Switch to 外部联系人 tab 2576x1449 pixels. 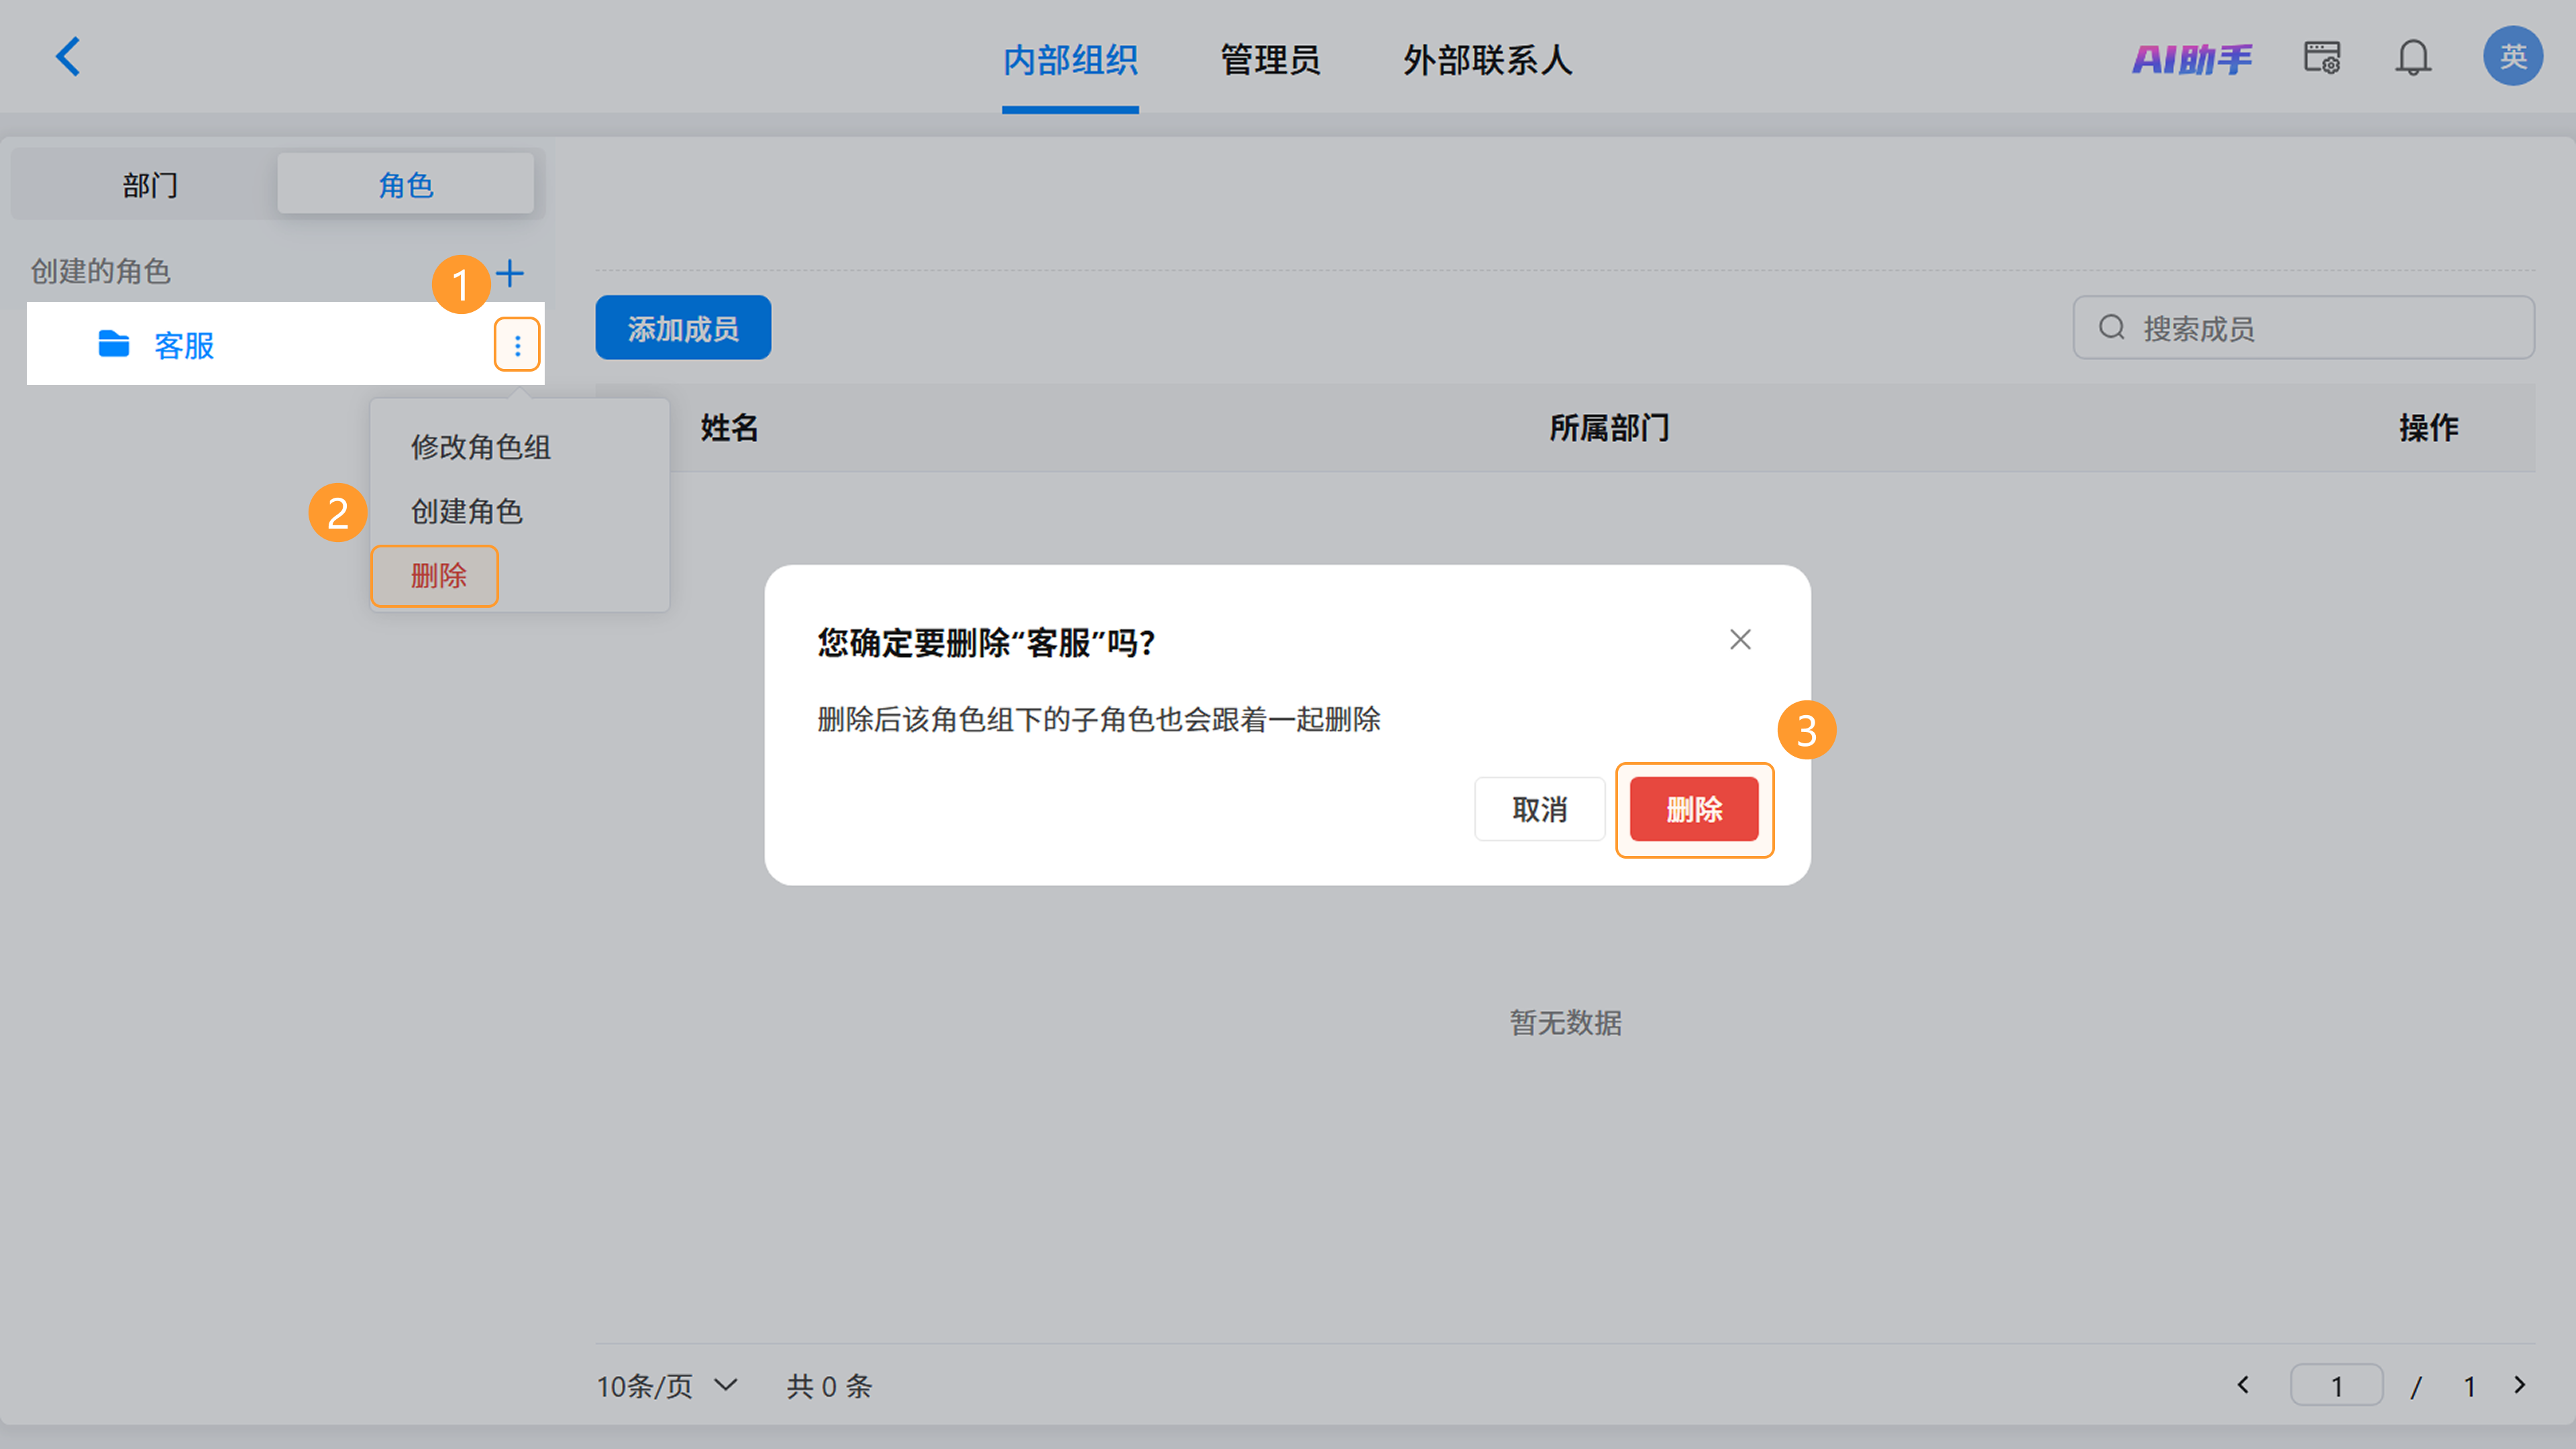click(x=1487, y=60)
